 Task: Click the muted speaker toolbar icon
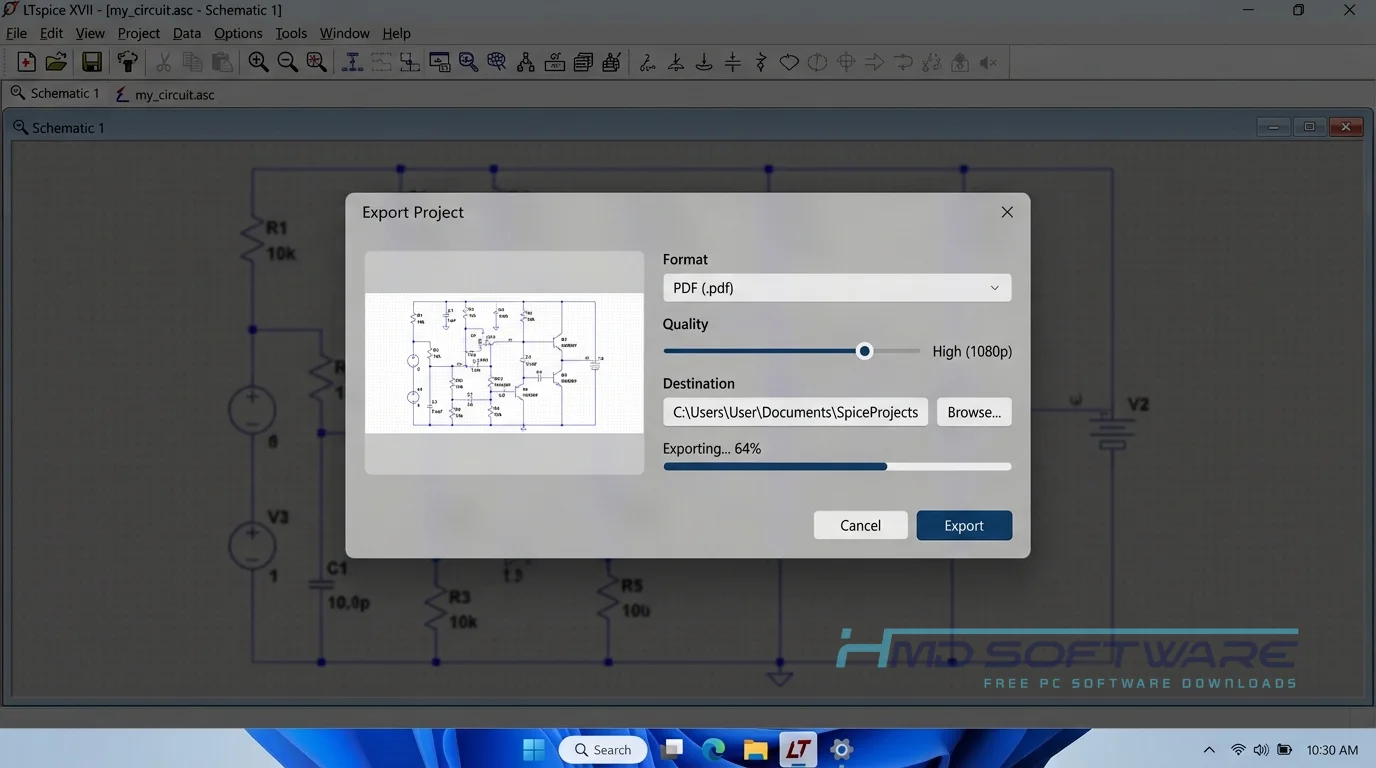[988, 62]
